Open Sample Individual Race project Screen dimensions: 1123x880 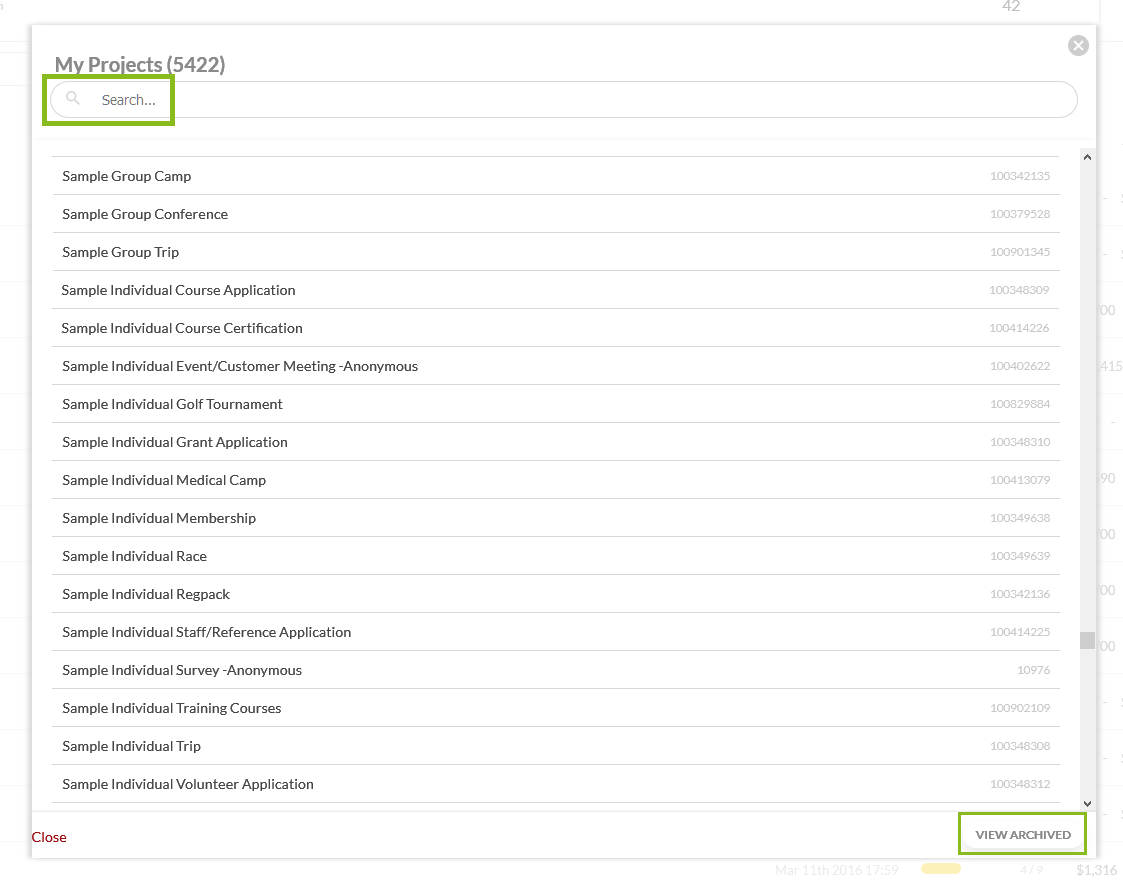(135, 556)
